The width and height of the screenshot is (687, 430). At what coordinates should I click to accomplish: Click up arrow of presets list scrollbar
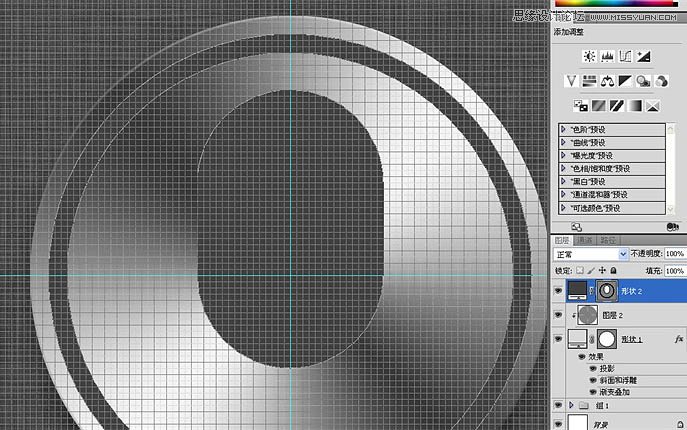670,128
